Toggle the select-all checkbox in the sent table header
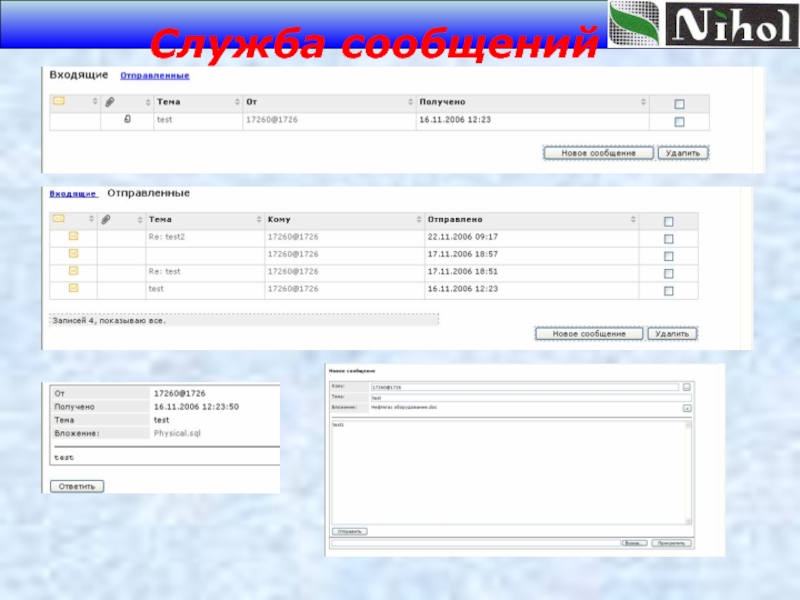The image size is (800, 600). [x=668, y=221]
